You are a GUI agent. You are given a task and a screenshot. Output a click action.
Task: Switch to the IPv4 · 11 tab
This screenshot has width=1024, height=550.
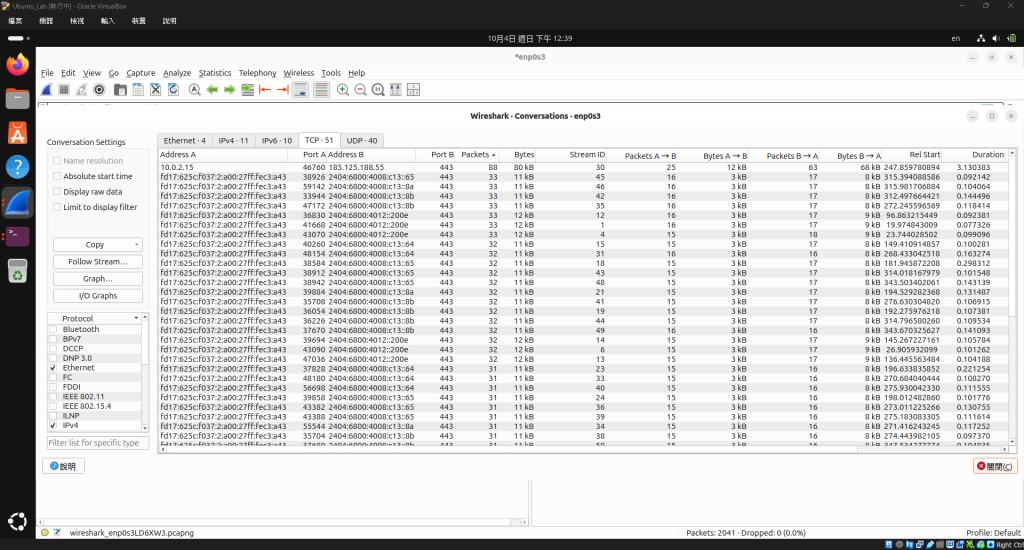pyautogui.click(x=233, y=140)
